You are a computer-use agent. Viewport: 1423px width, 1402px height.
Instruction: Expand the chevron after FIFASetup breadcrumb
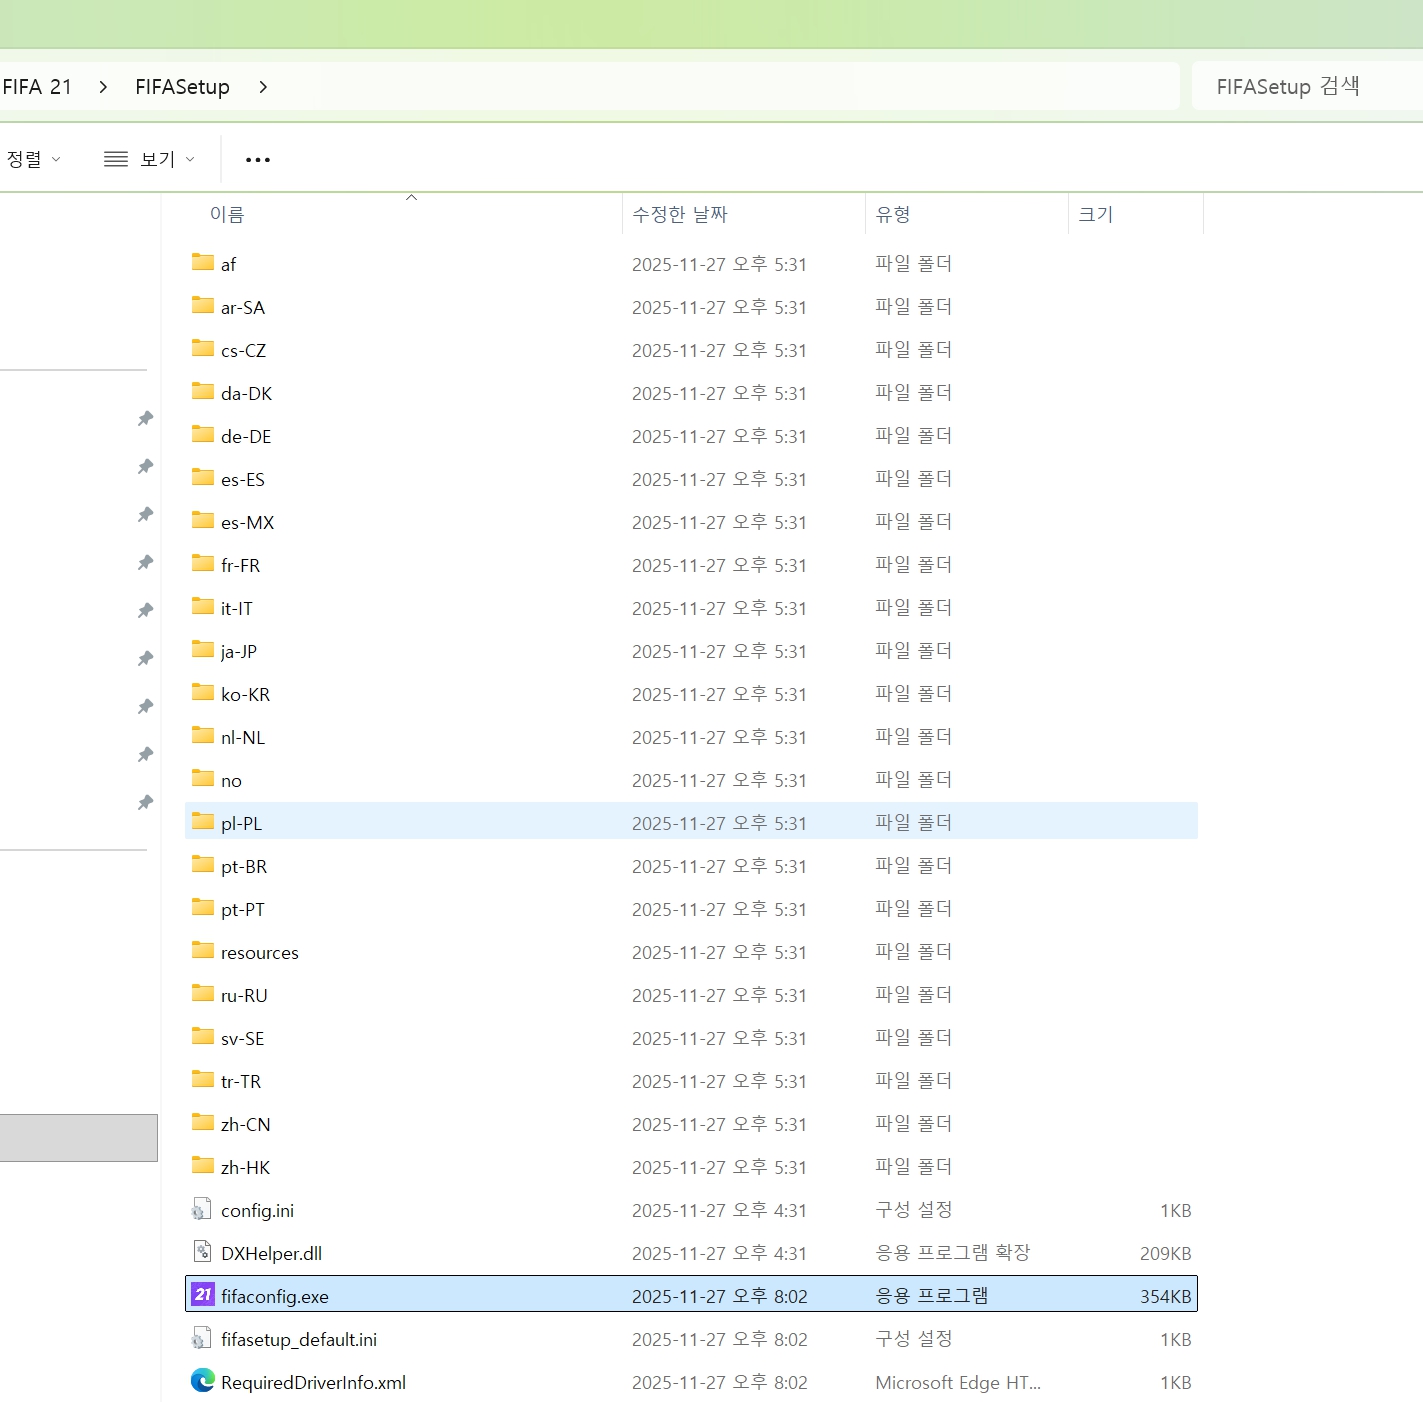263,87
